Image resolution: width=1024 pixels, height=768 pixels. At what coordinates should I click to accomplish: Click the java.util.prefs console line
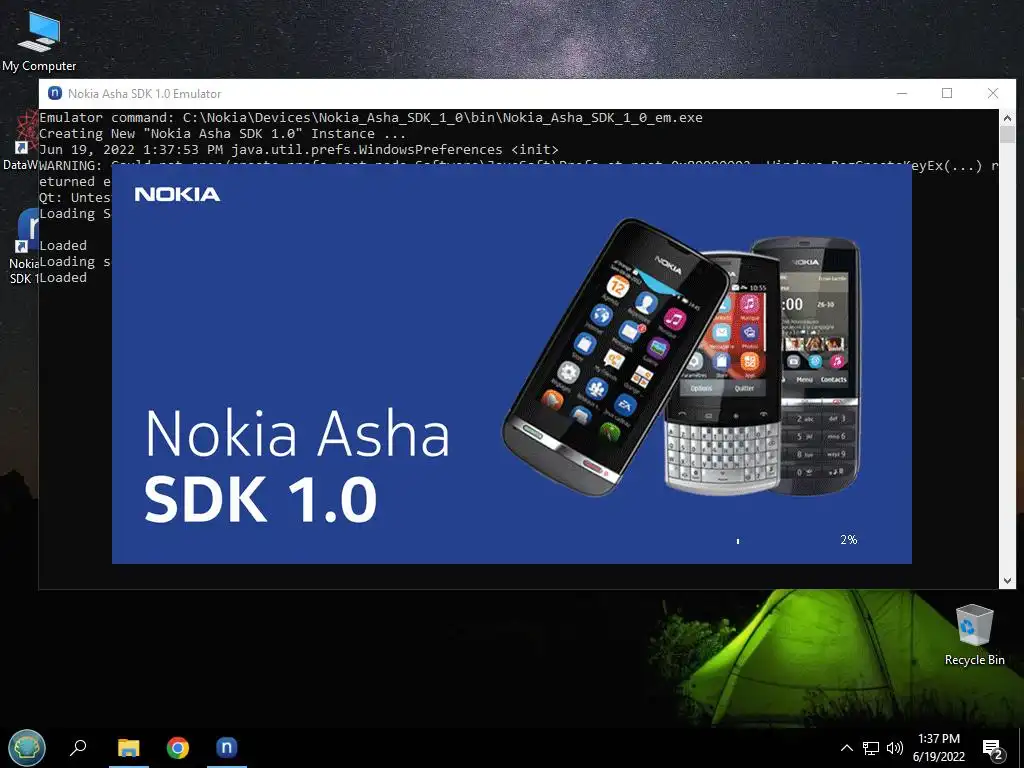tap(298, 150)
